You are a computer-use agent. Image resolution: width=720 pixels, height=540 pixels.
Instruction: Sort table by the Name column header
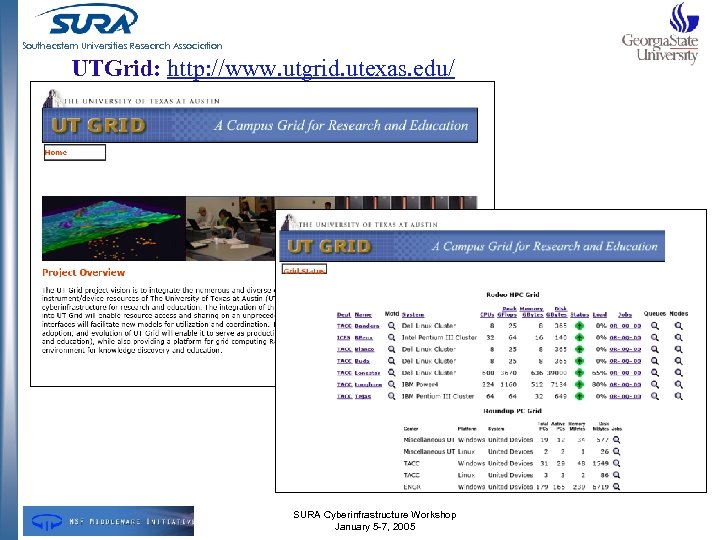pyautogui.click(x=363, y=315)
